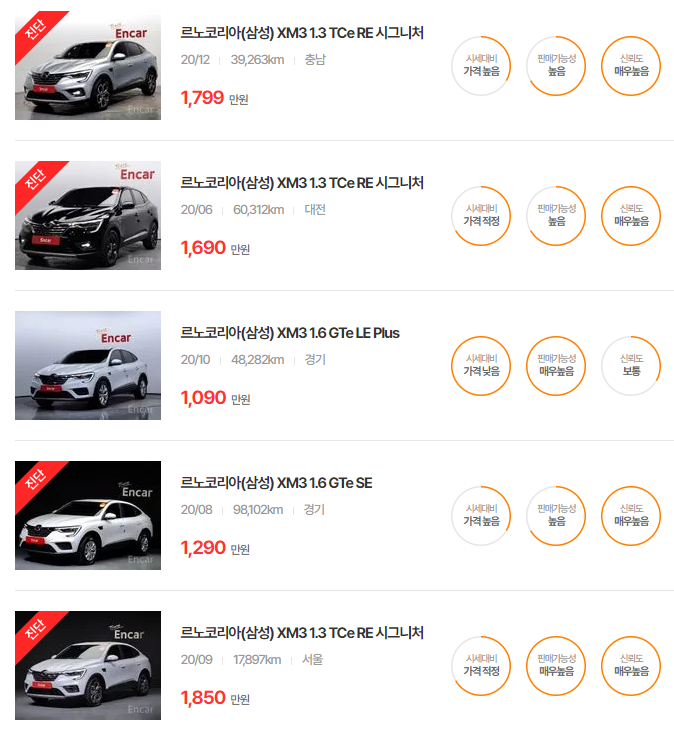Click 판매가능성 매우높음 badge on 1,090만원 listing
The width and height of the screenshot is (674, 729).
click(x=556, y=366)
